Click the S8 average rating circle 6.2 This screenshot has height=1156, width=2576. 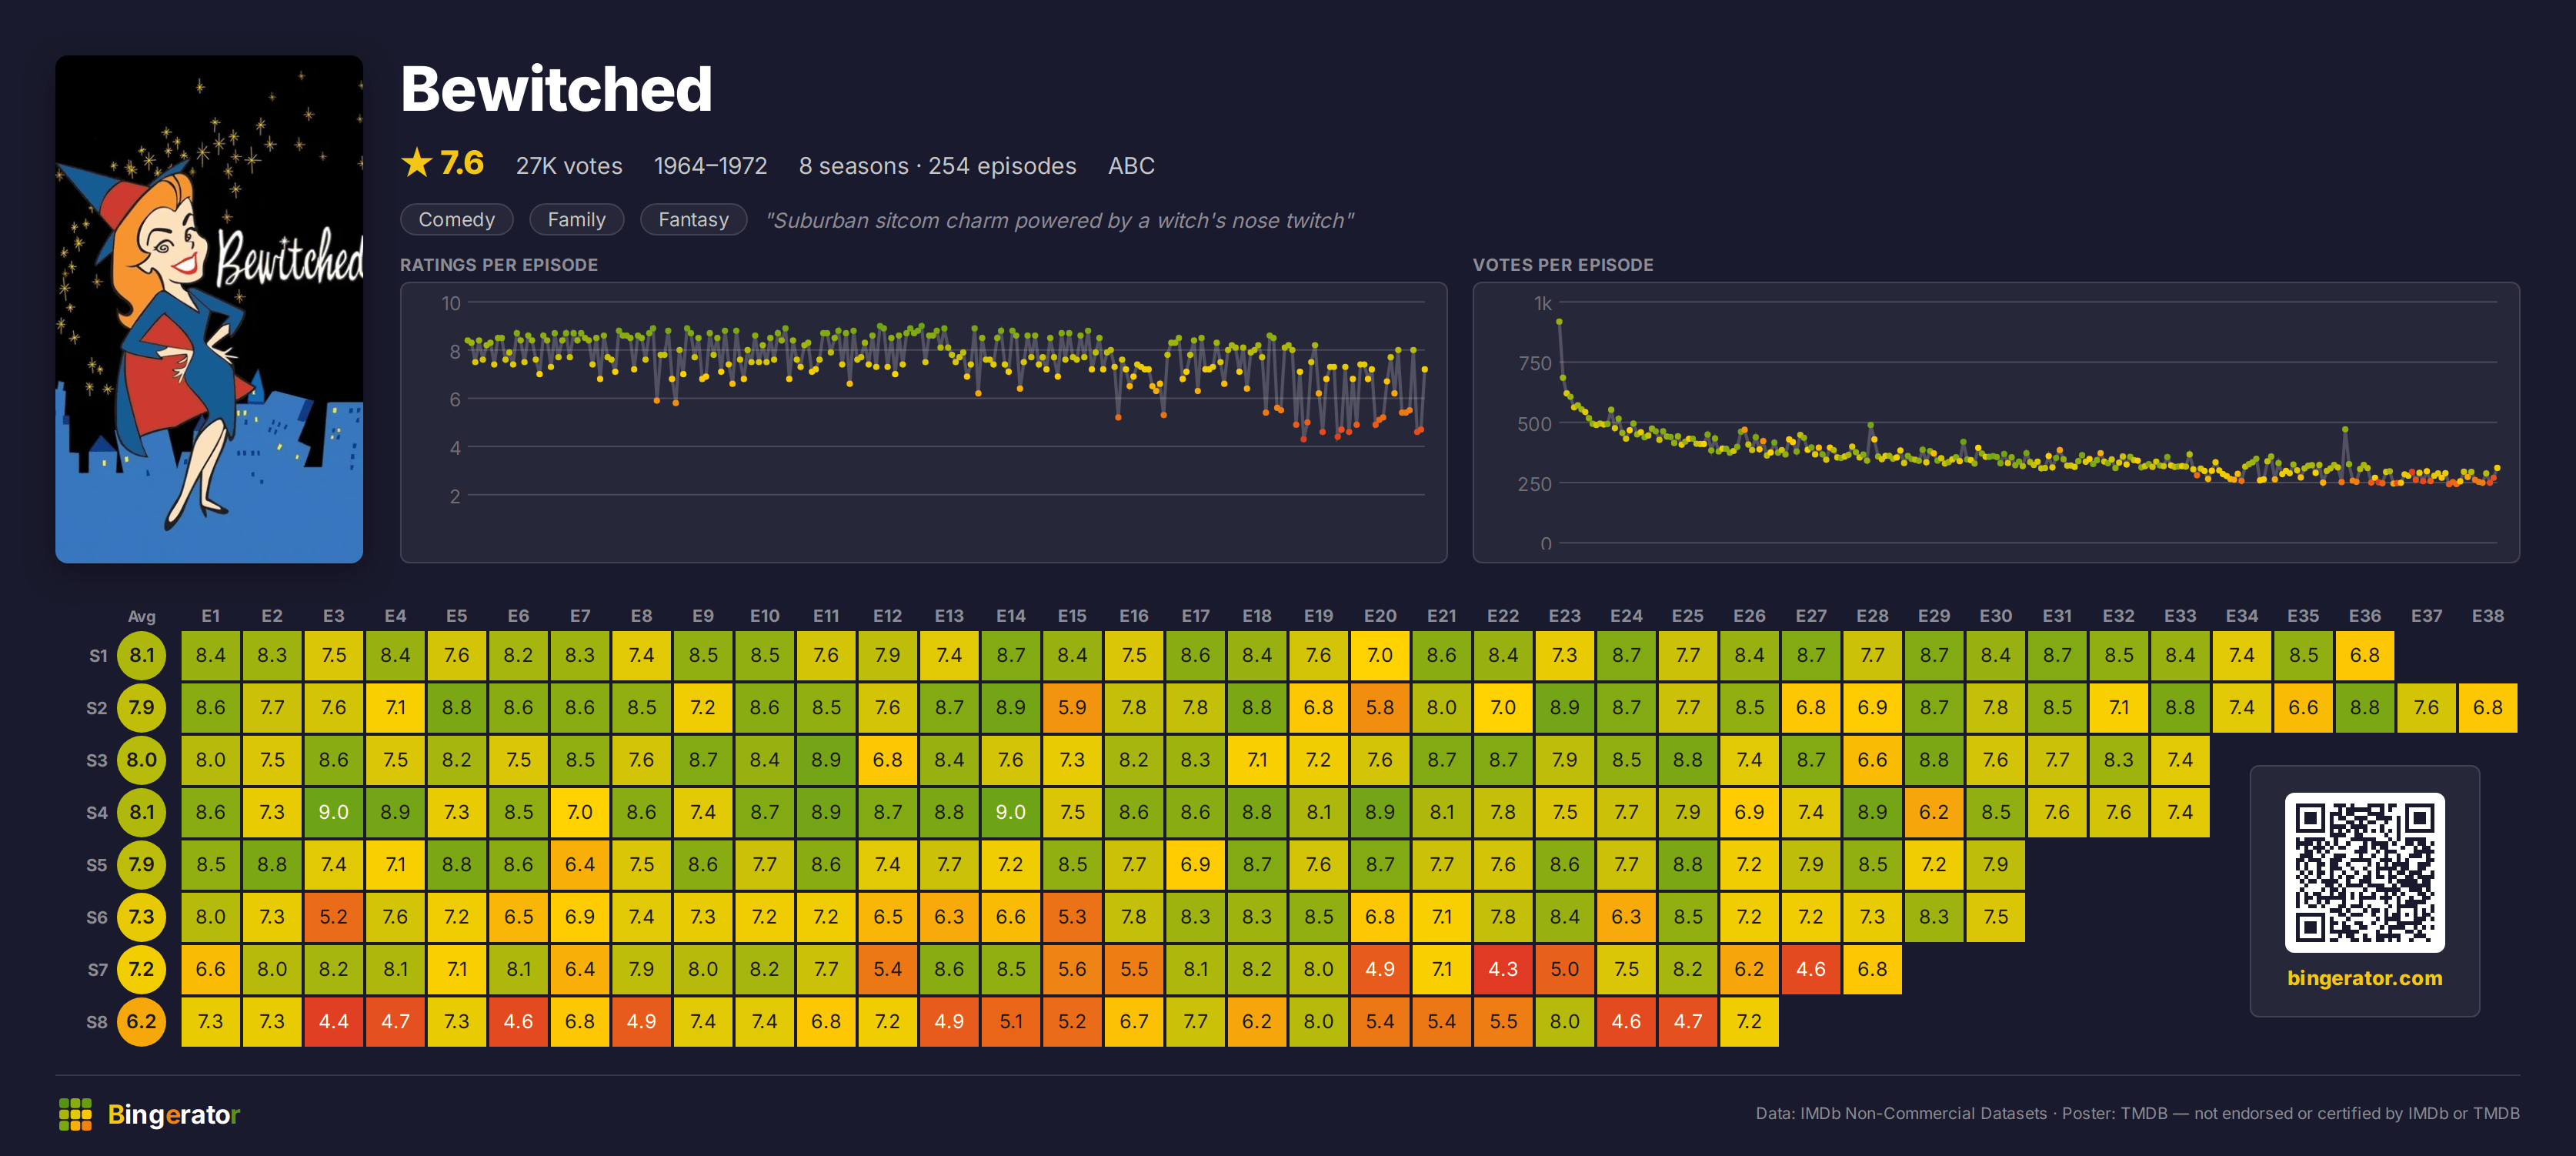tap(142, 1022)
